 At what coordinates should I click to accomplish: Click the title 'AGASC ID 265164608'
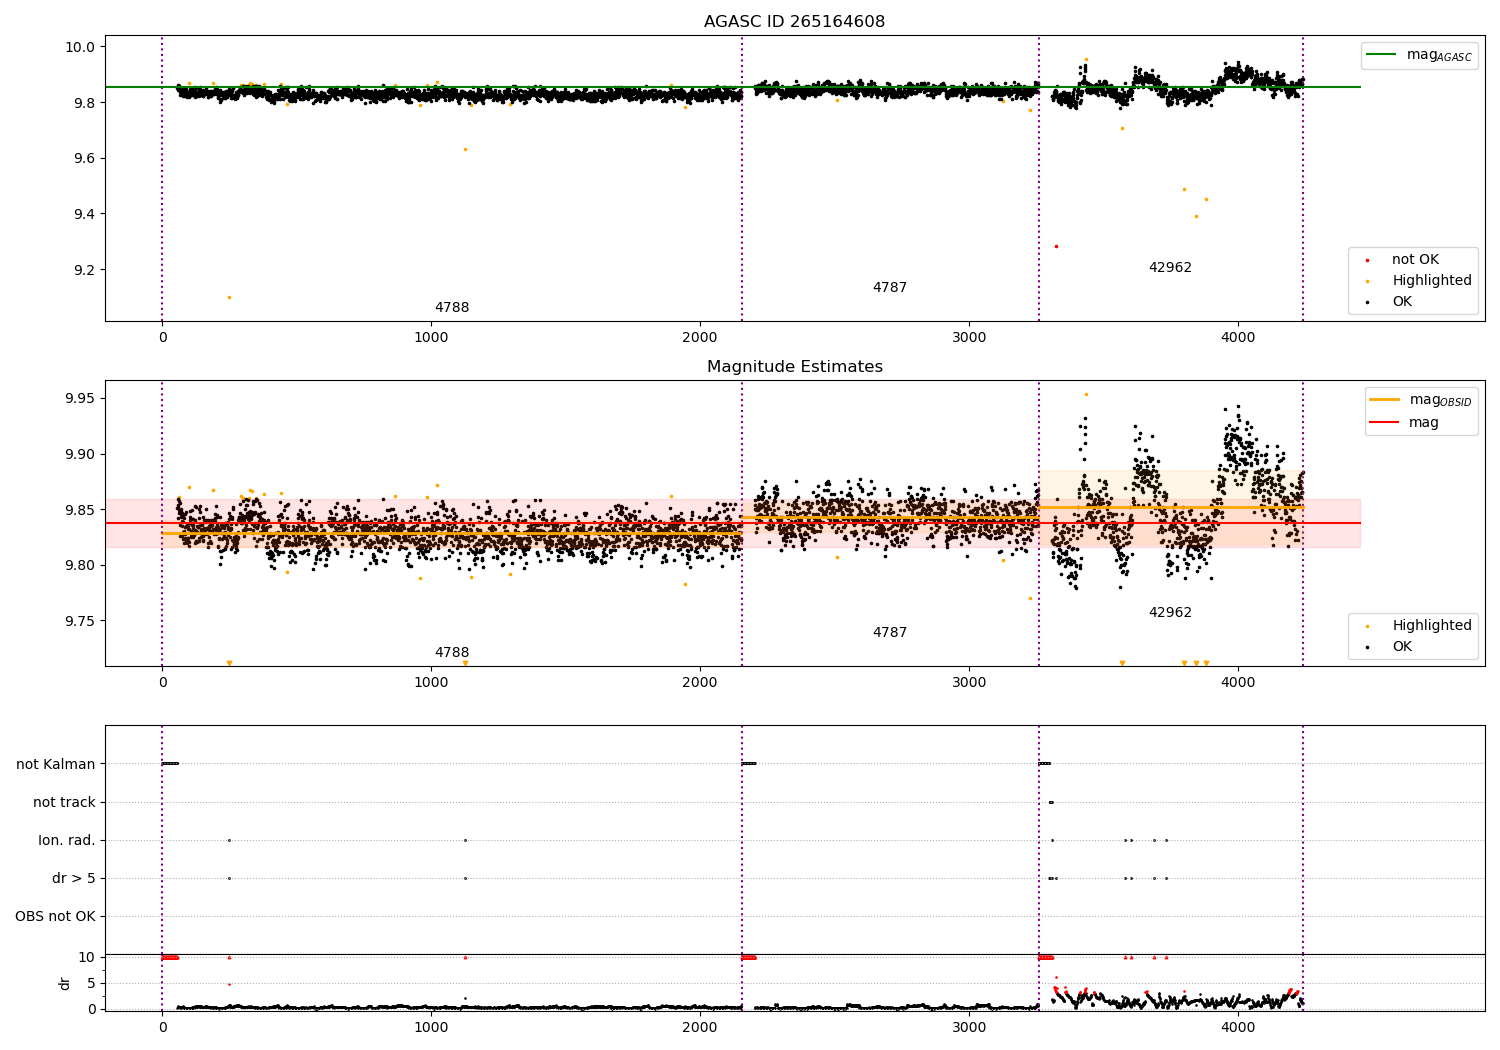tap(794, 22)
